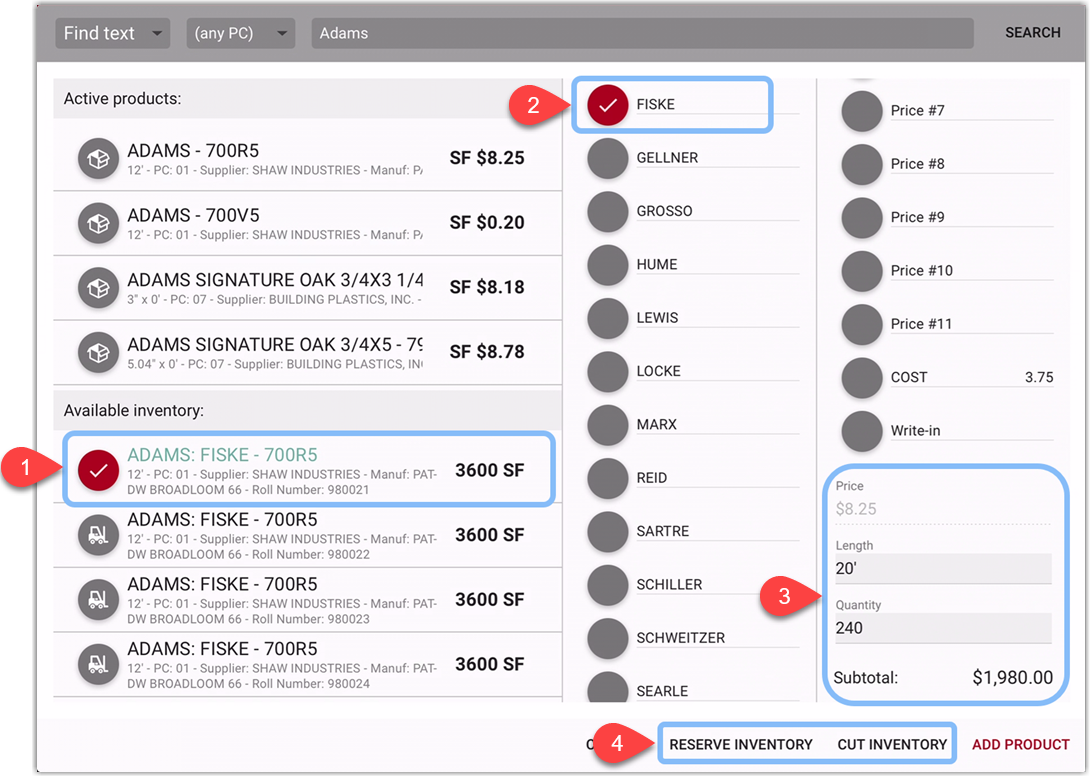Screen dimensions: 1091x777
Task: Click forklift icon for roll number 980024
Action: pos(98,664)
